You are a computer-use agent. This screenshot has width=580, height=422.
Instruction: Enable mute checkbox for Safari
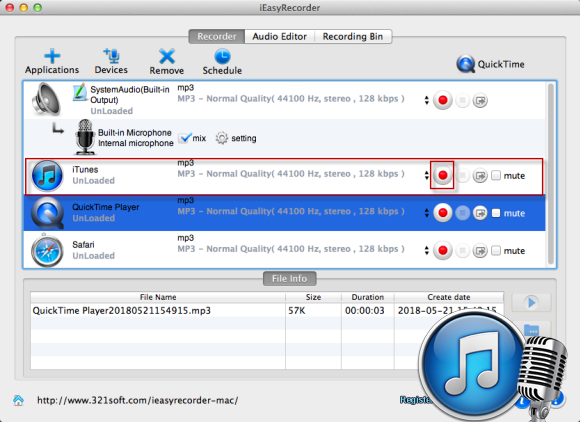(496, 251)
